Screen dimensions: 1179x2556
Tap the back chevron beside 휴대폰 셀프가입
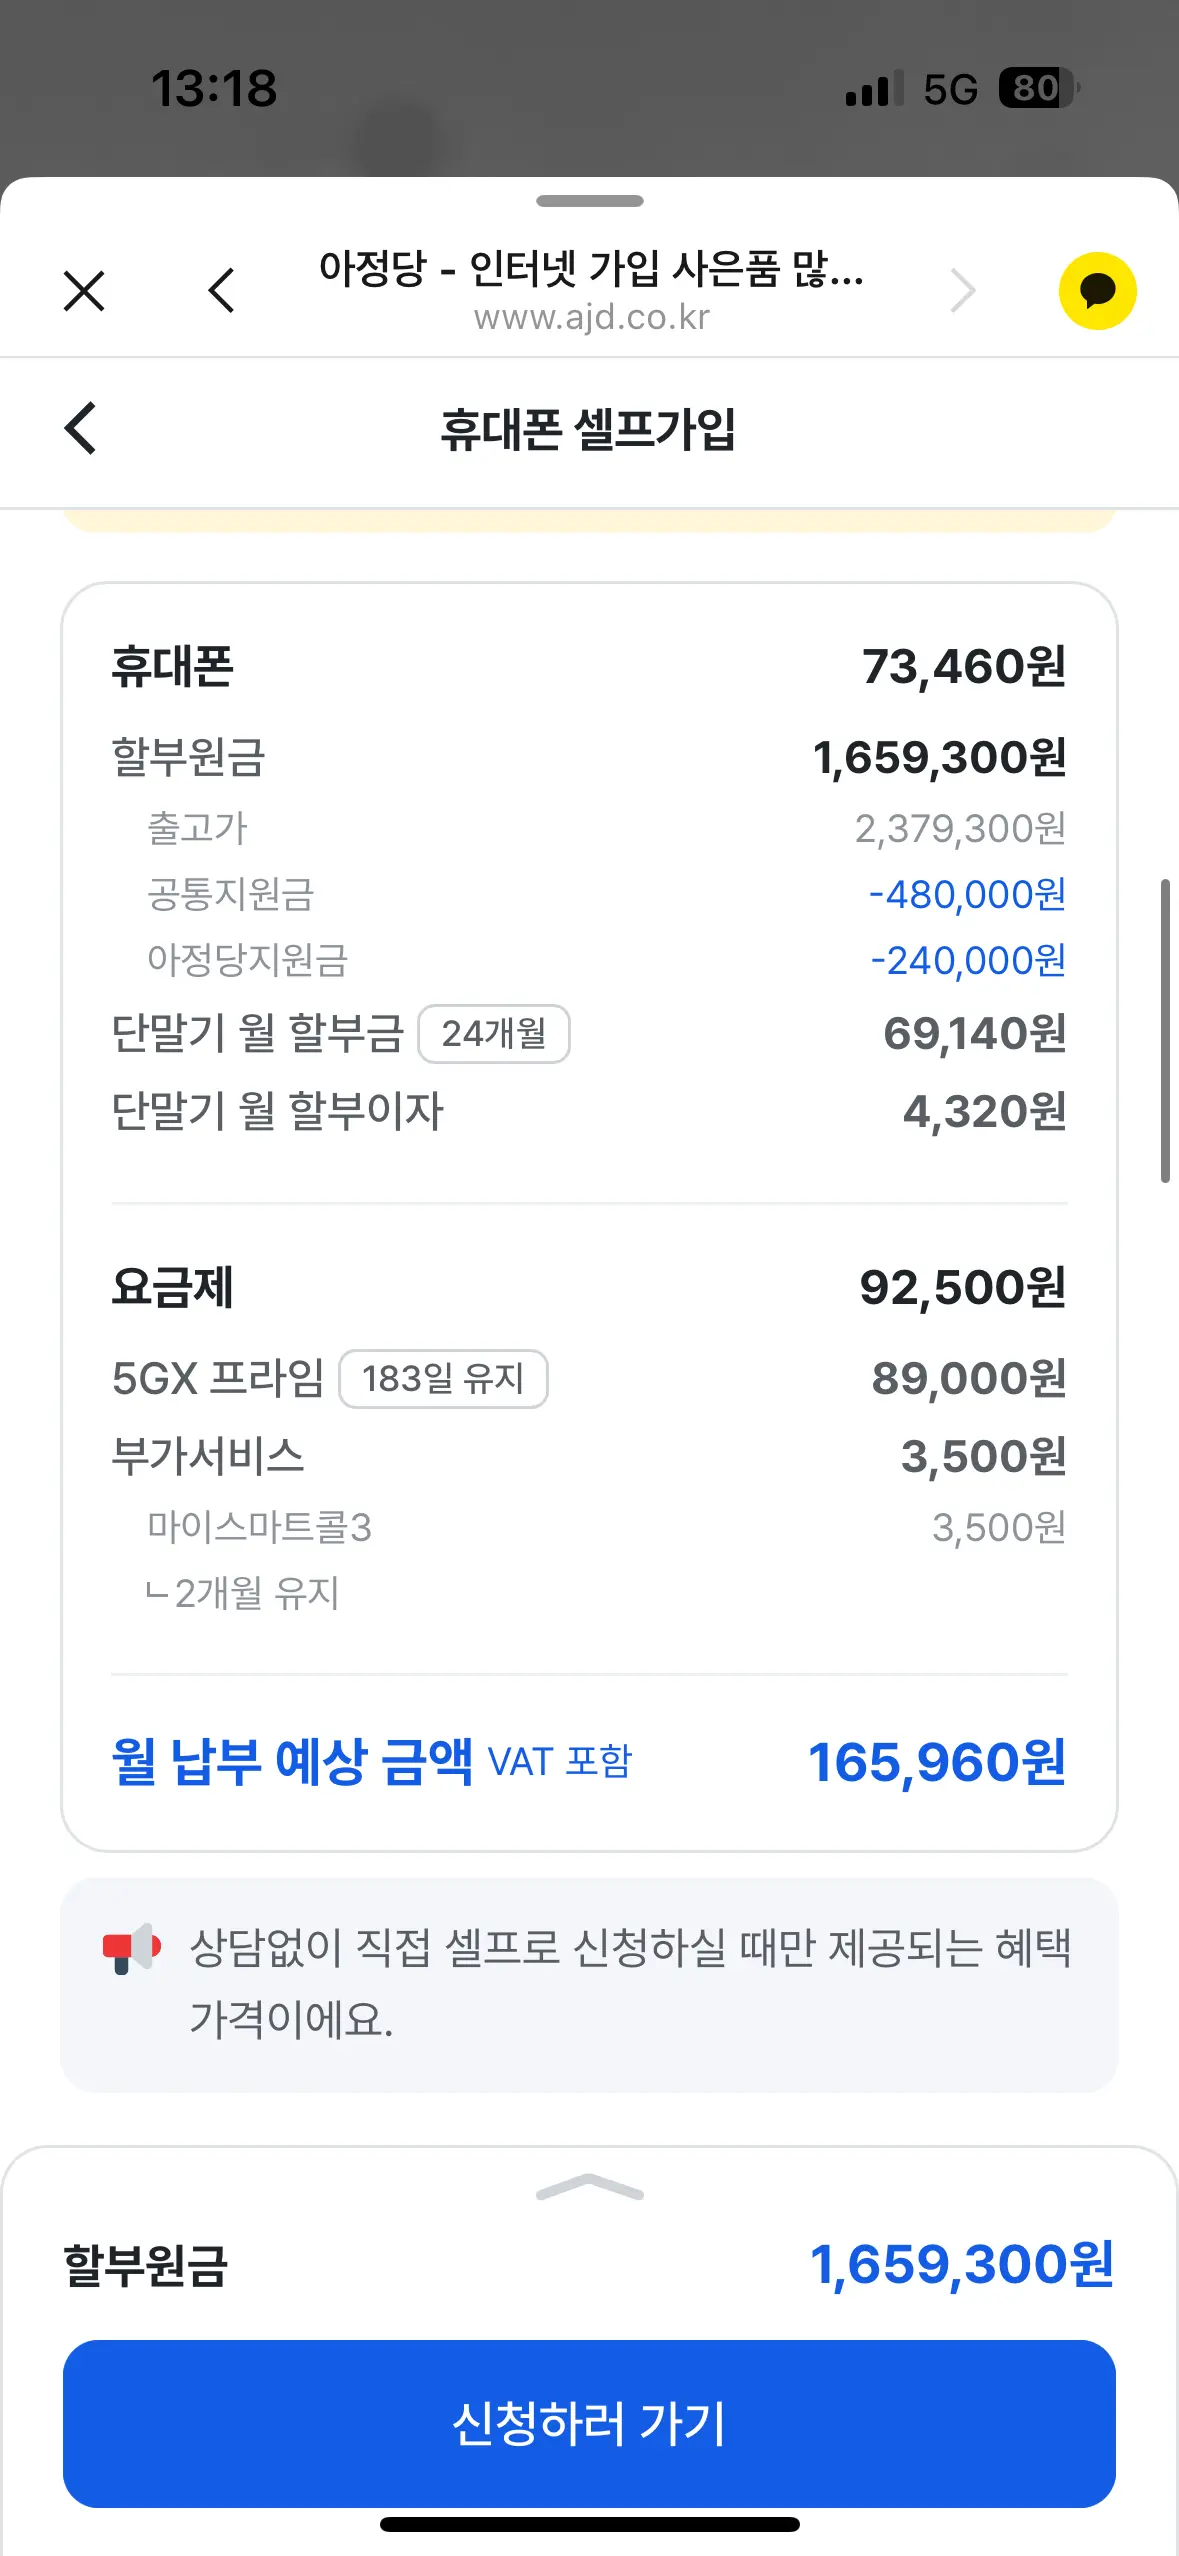click(81, 428)
